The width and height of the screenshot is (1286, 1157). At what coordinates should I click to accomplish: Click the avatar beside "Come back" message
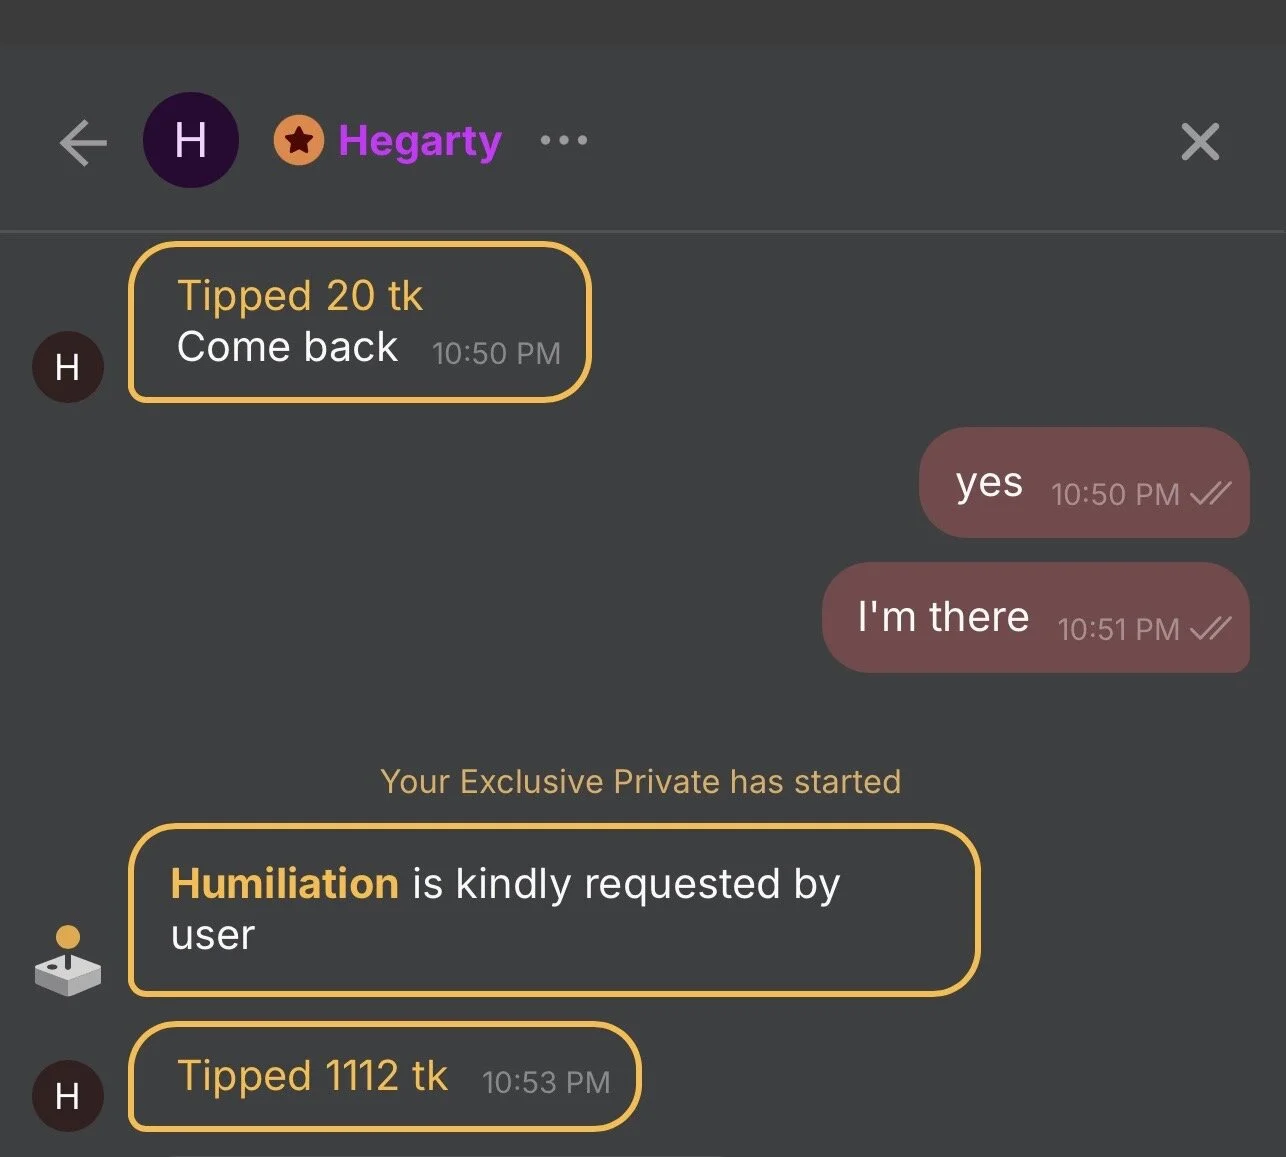click(68, 368)
